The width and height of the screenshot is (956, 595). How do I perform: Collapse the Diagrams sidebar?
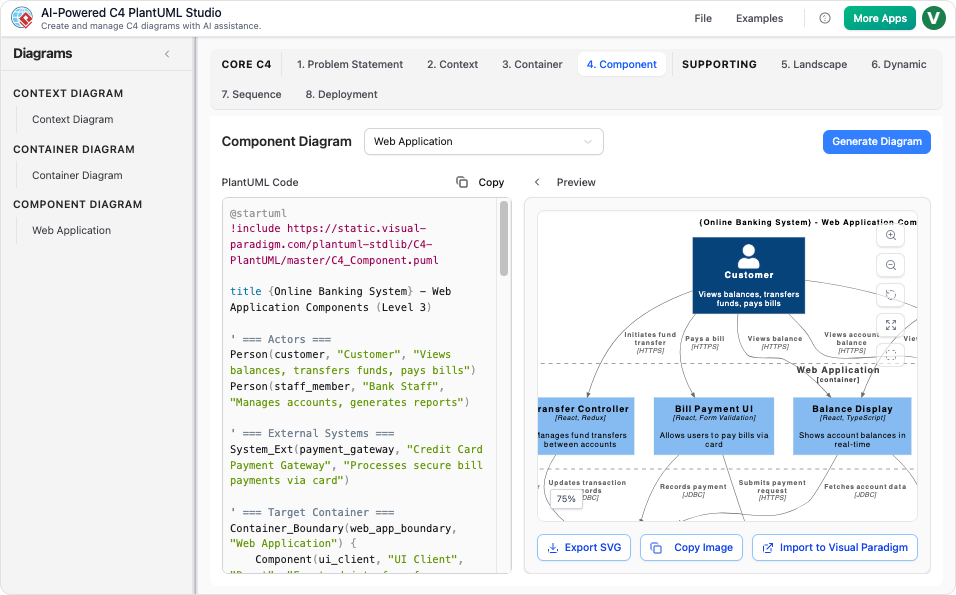[169, 54]
